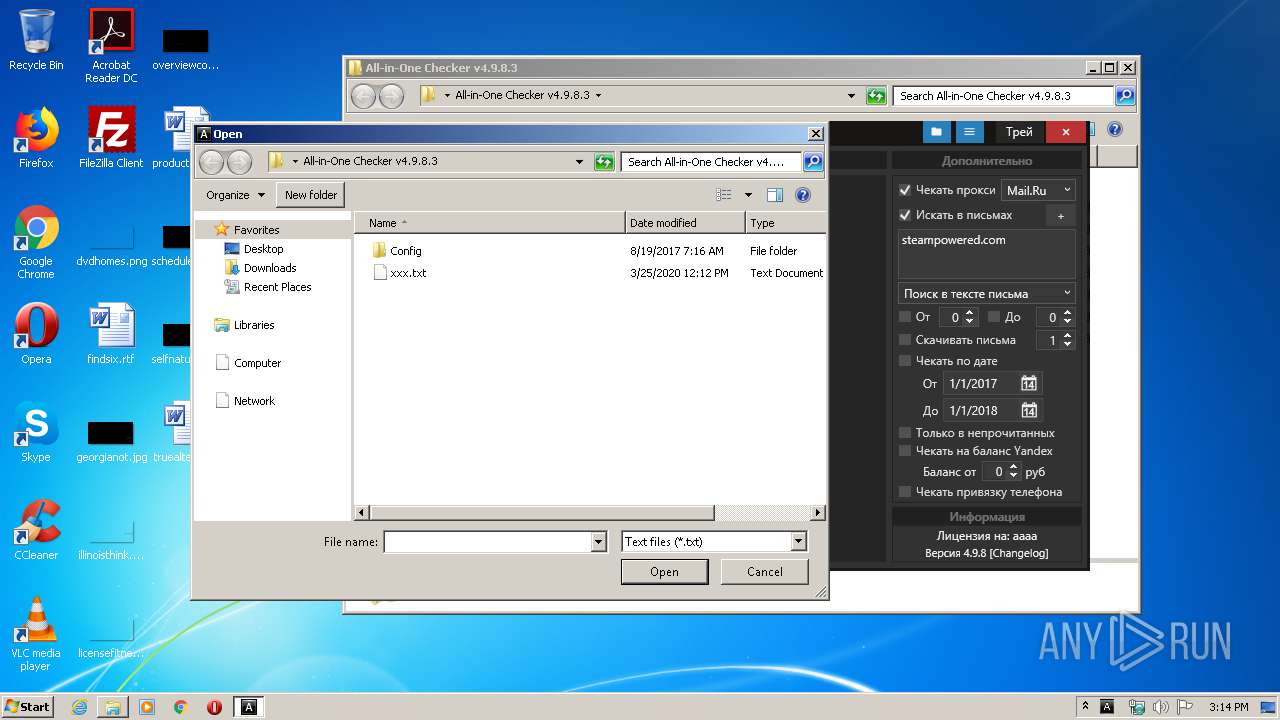Image resolution: width=1280 pixels, height=720 pixels.
Task: Click the Open button in the dialog
Action: (x=664, y=572)
